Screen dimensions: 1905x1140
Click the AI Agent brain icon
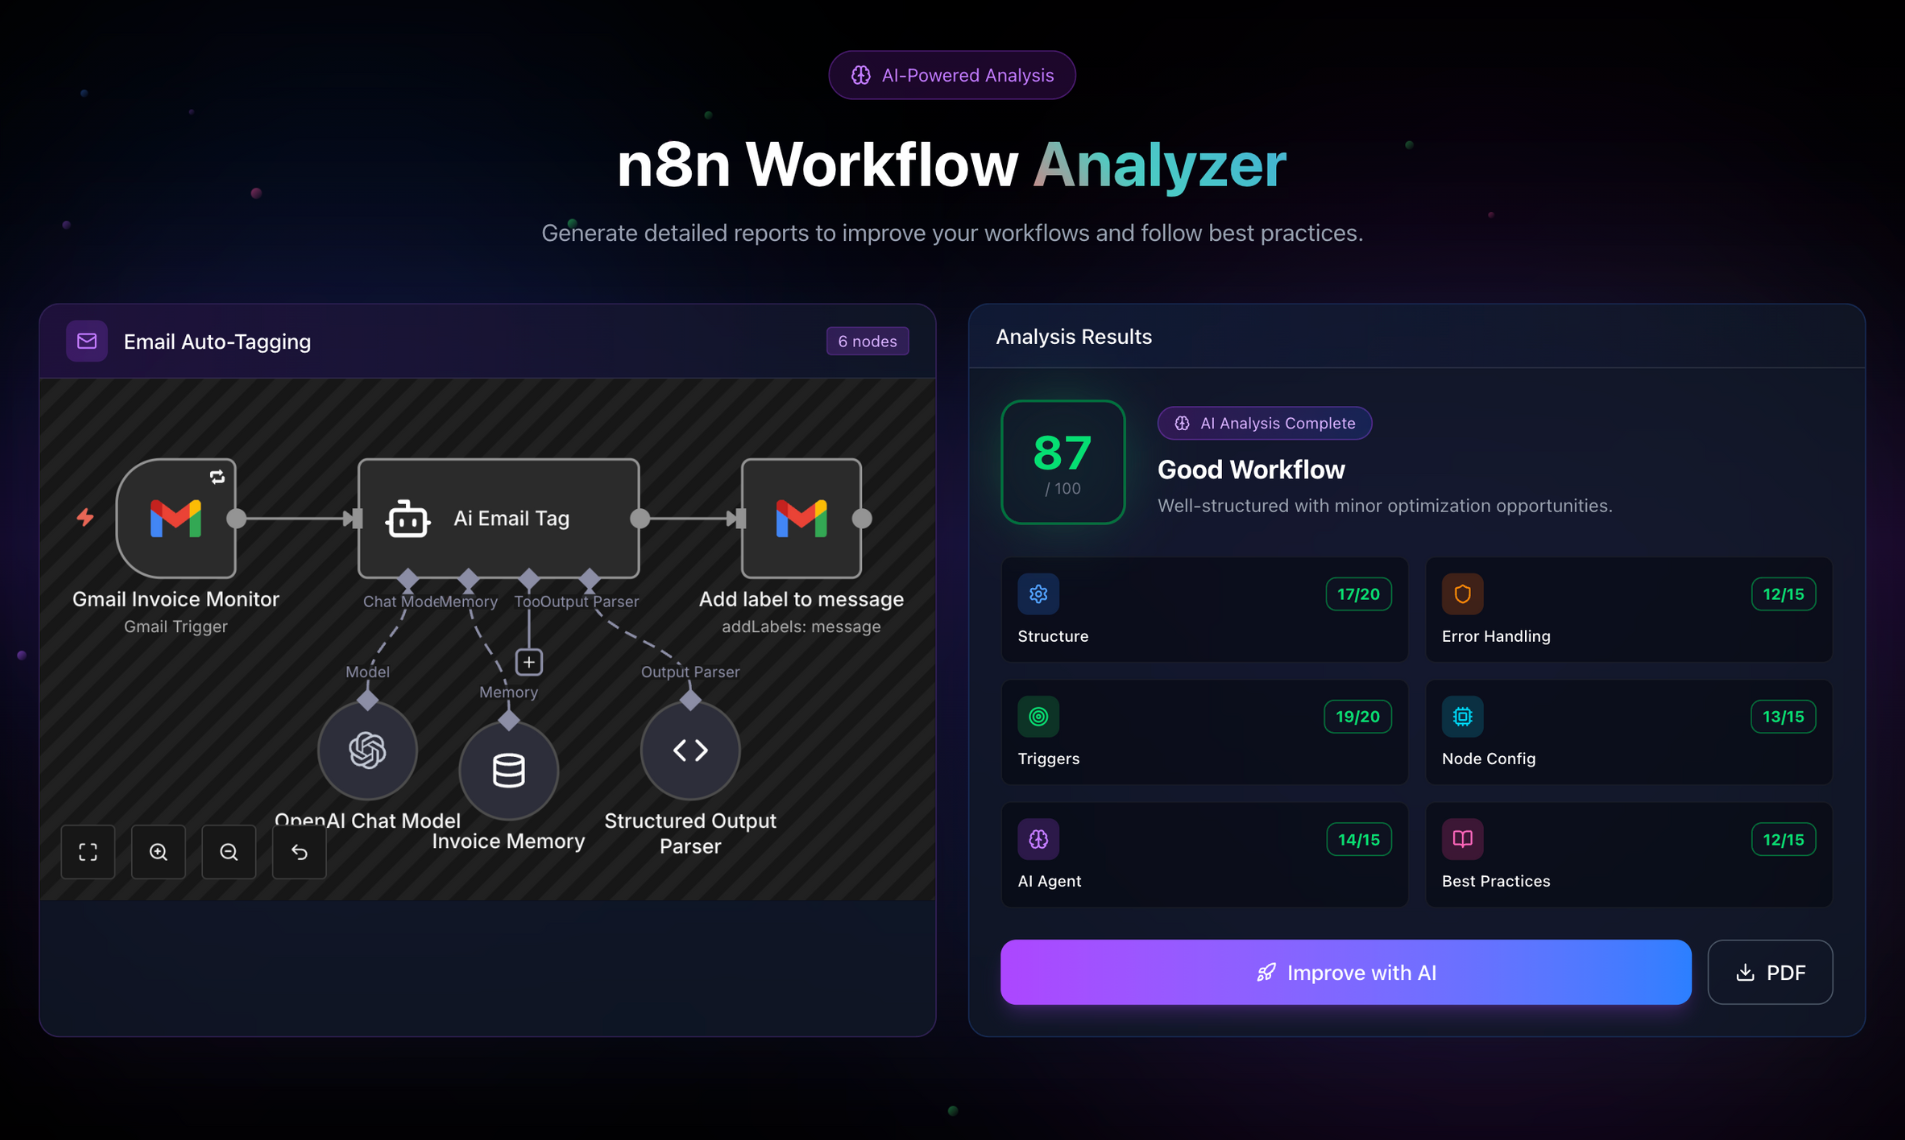1038,839
